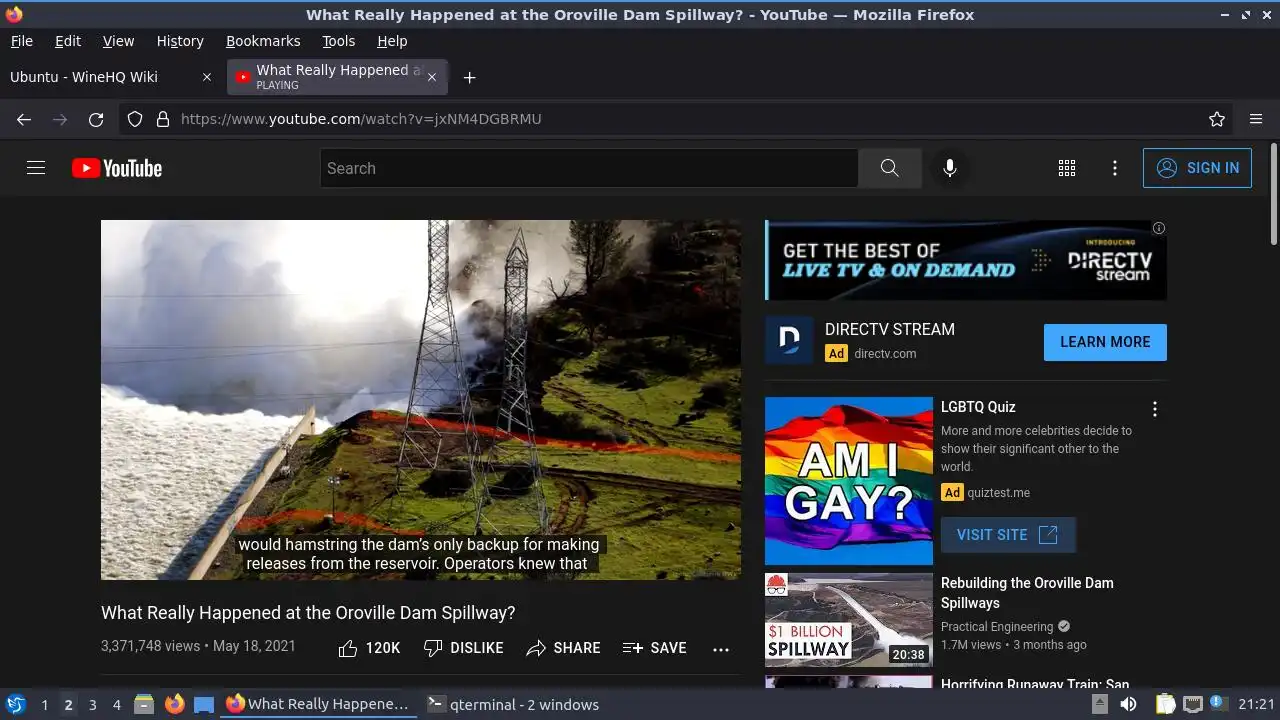Open the tracking protection shield icon

[x=135, y=119]
